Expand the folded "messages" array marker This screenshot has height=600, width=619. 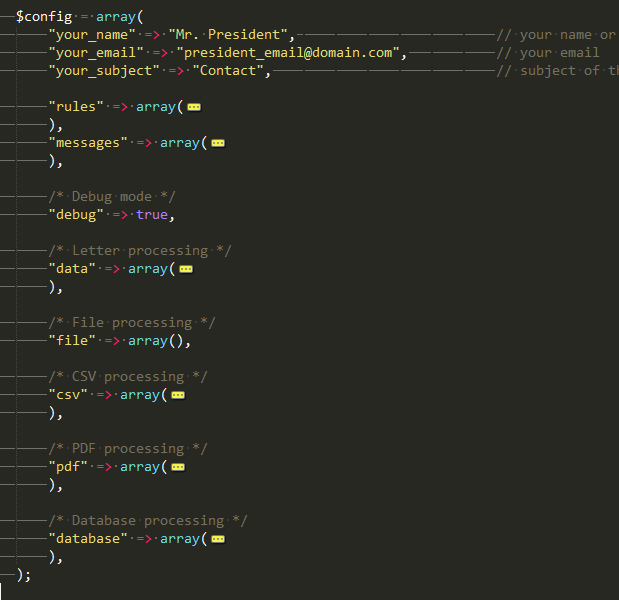point(218,143)
